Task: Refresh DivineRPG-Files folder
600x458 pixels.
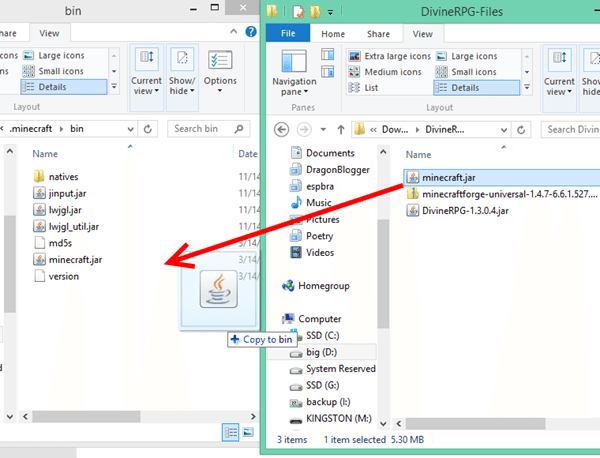Action: point(521,130)
